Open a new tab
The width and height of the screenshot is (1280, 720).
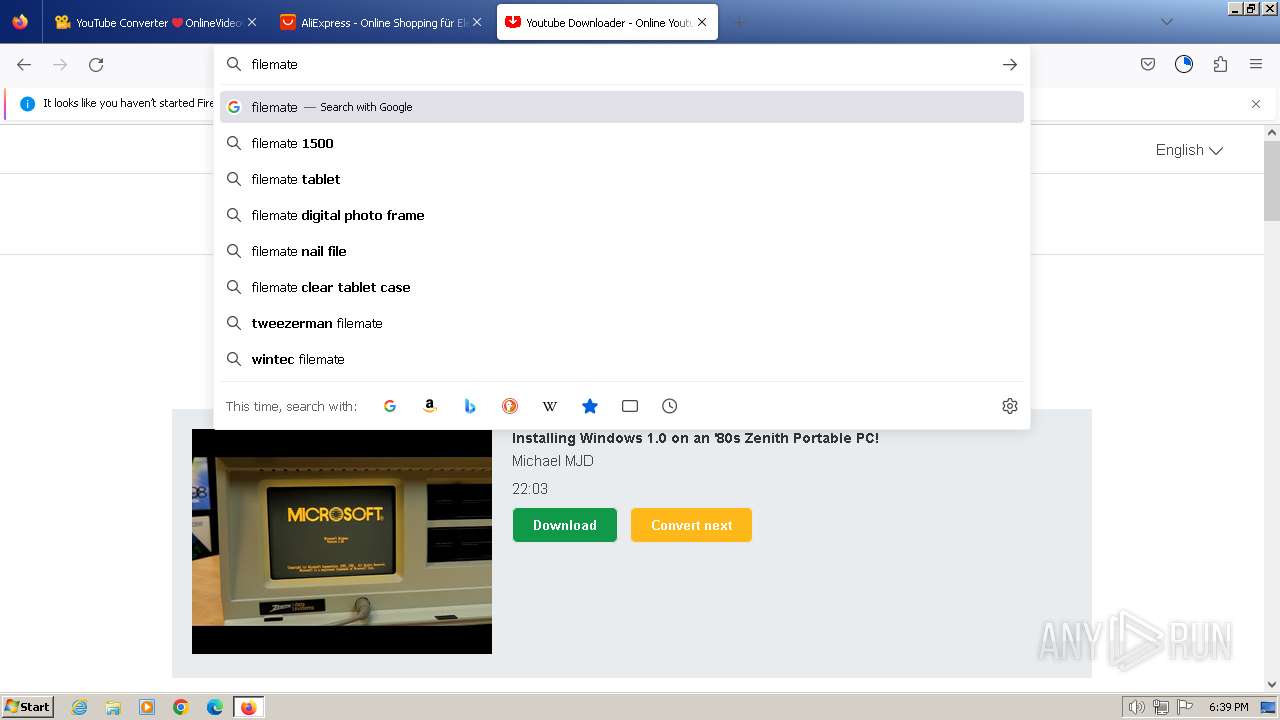(740, 22)
